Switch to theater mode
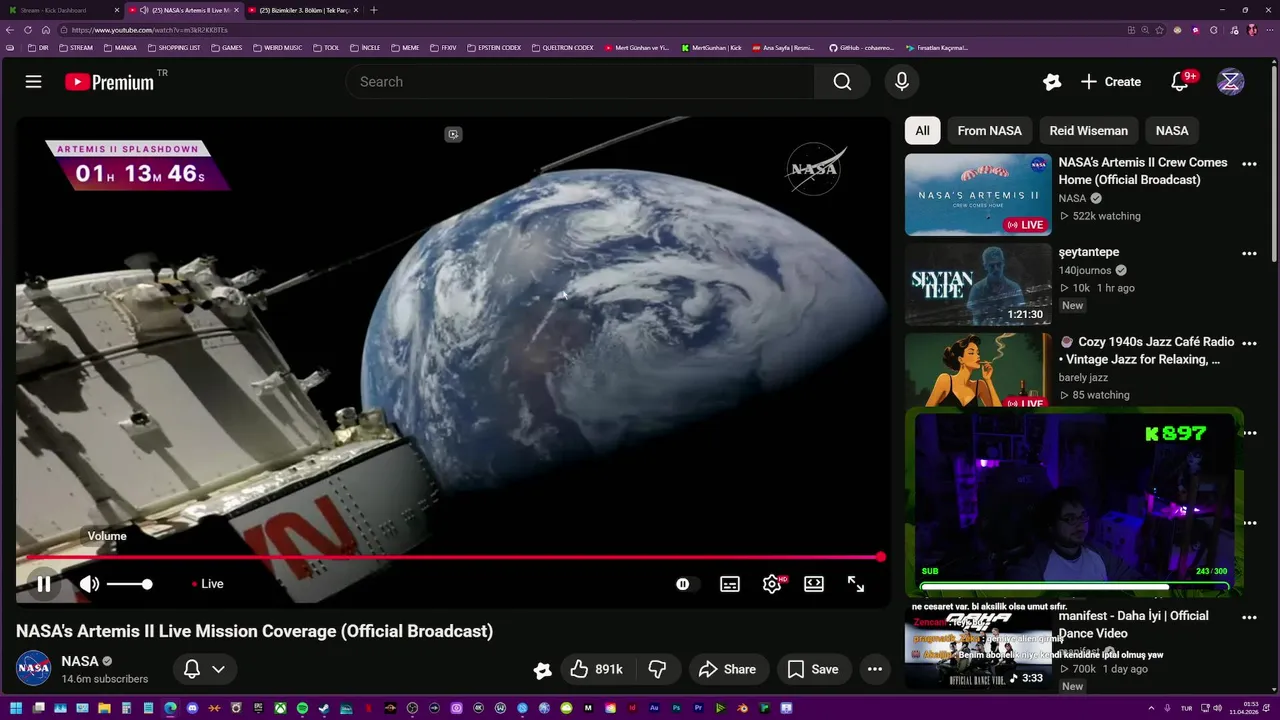 tap(814, 584)
